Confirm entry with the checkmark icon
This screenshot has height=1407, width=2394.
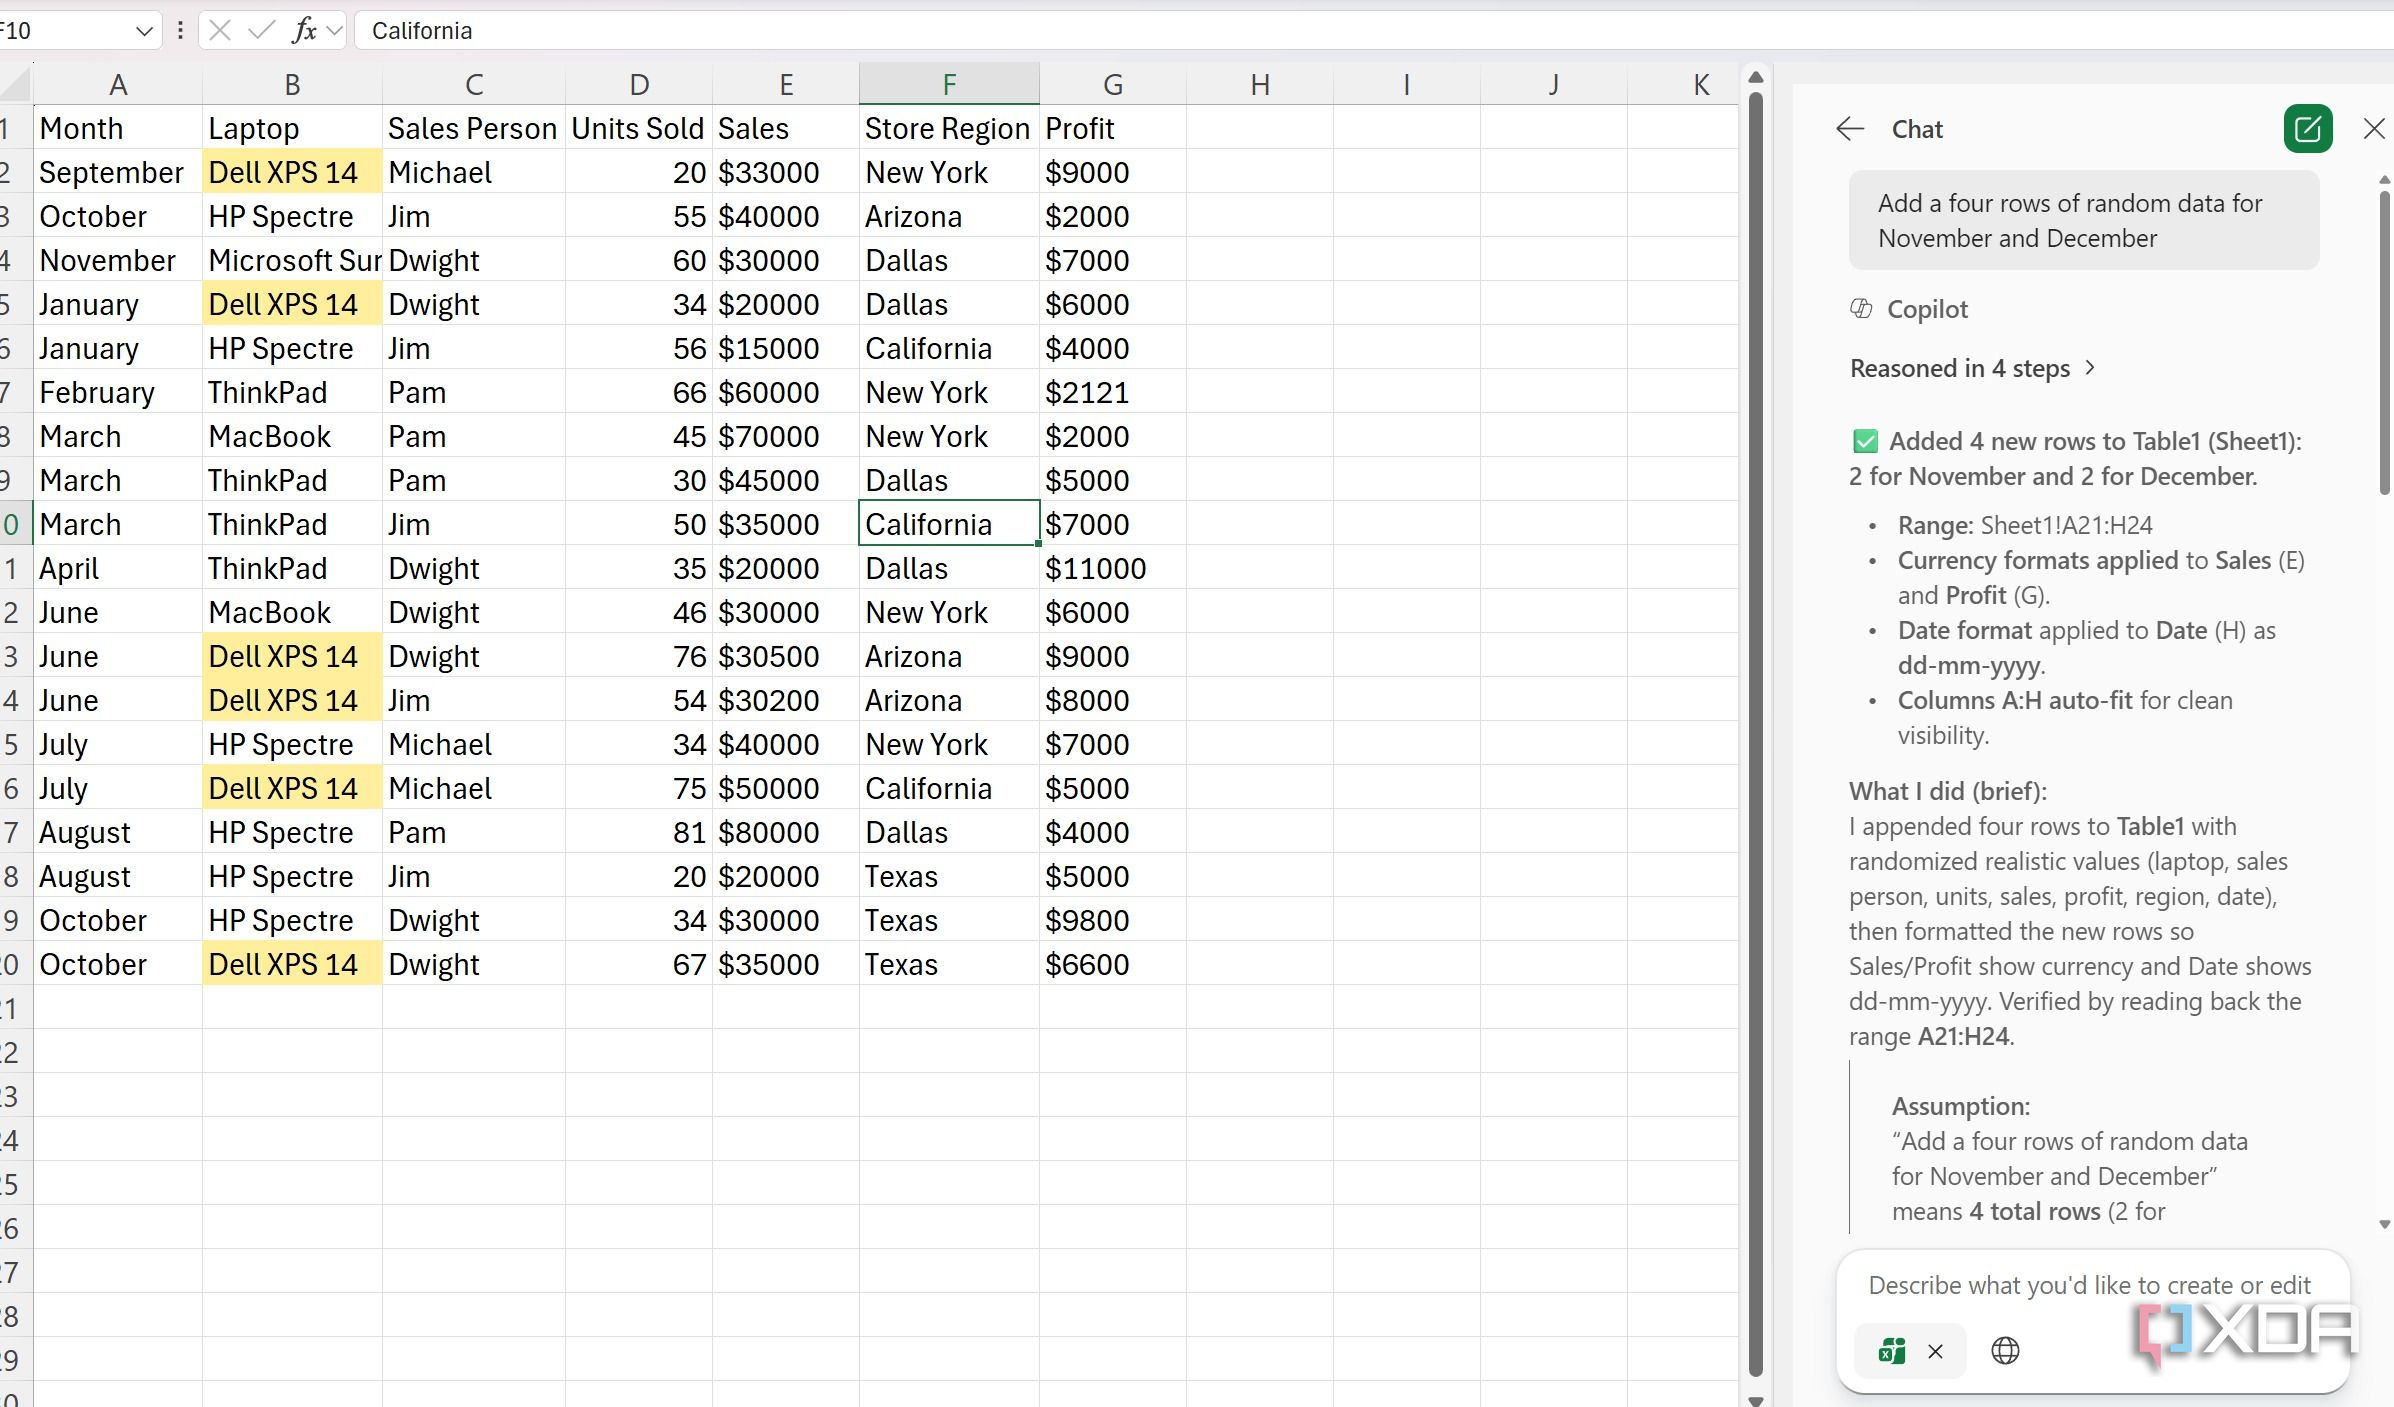[262, 31]
